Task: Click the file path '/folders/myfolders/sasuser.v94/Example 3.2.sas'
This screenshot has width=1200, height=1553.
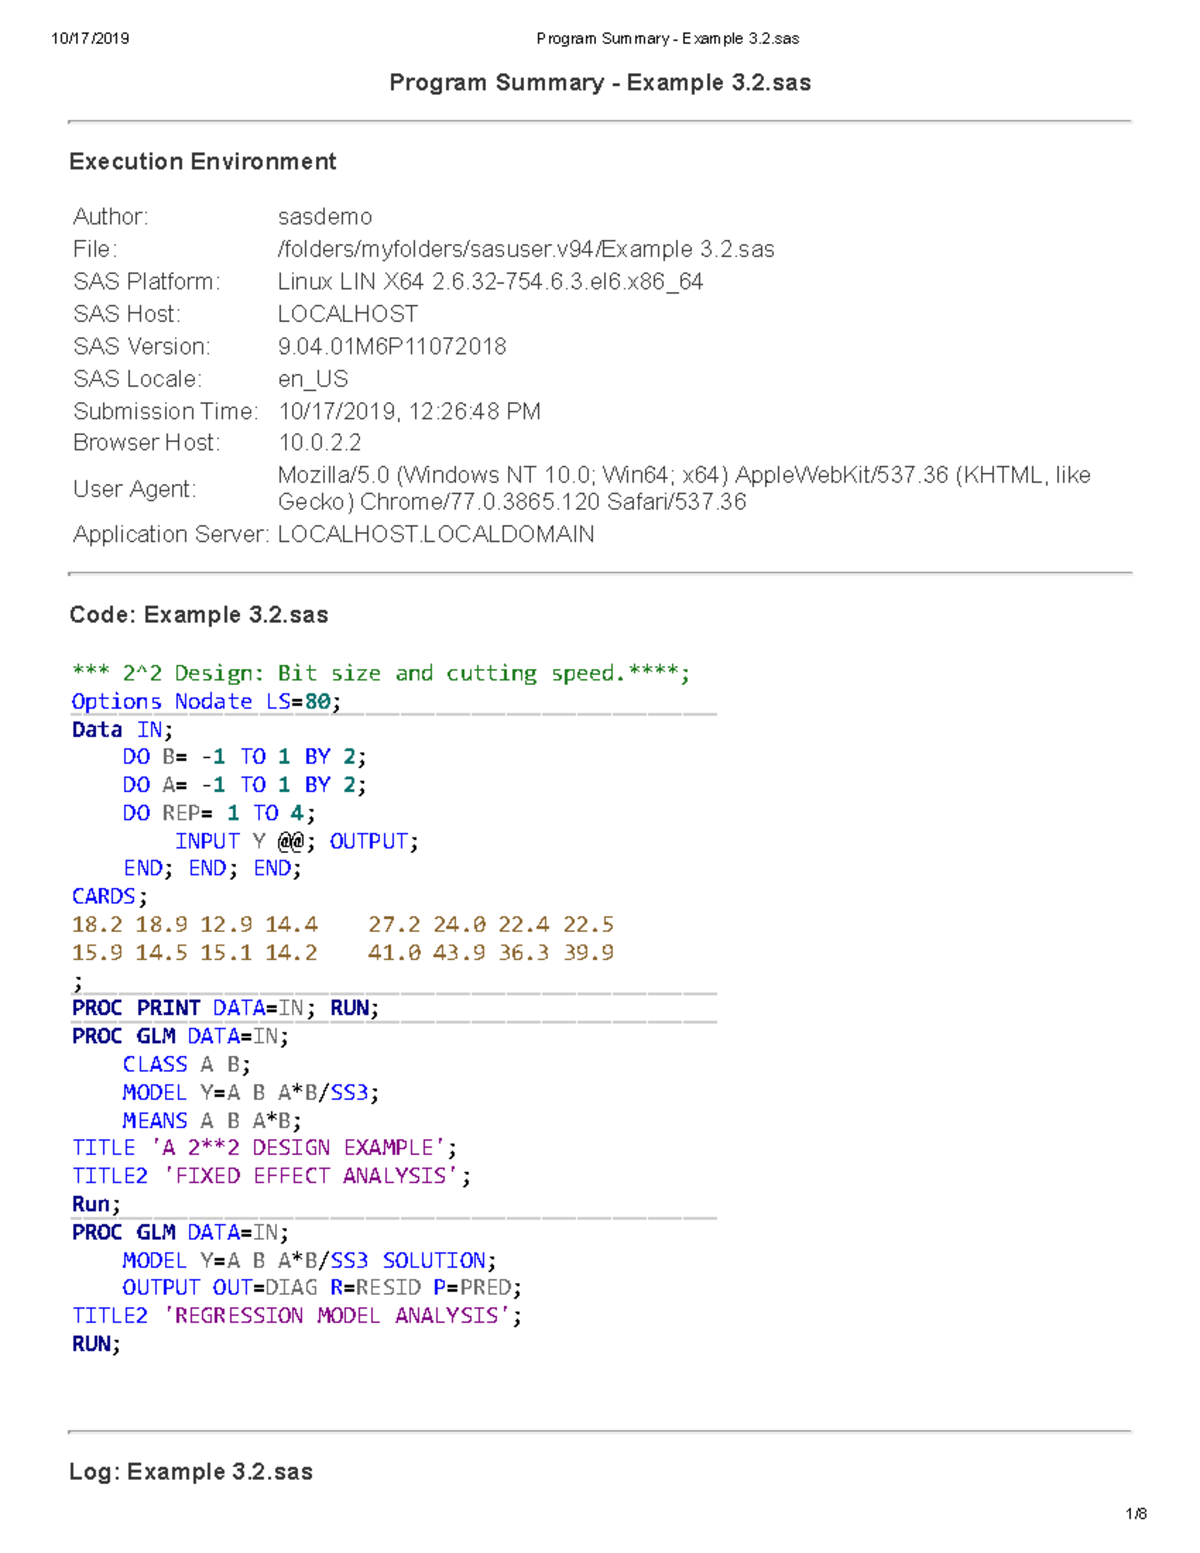Action: tap(526, 249)
